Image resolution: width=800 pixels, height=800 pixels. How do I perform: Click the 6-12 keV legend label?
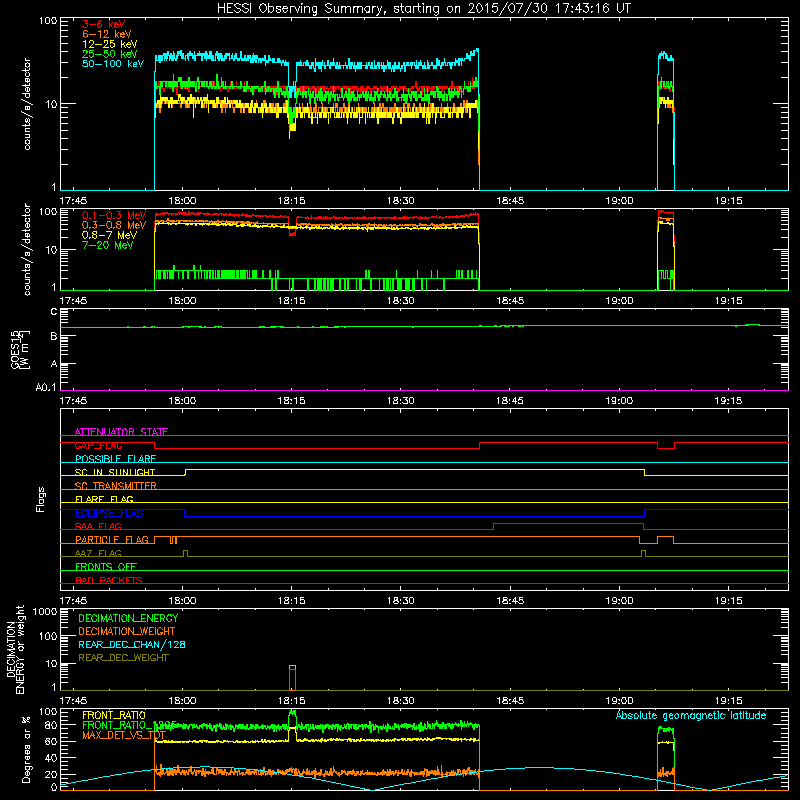[107, 34]
